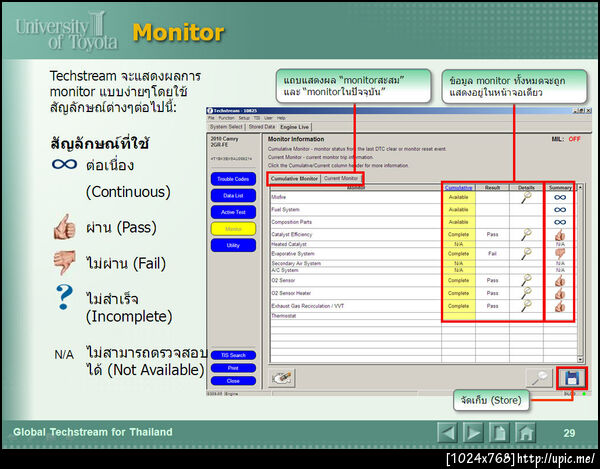Viewport: 600px width, 469px height.
Task: Click magnifier button beside the Store icon
Action: [540, 378]
